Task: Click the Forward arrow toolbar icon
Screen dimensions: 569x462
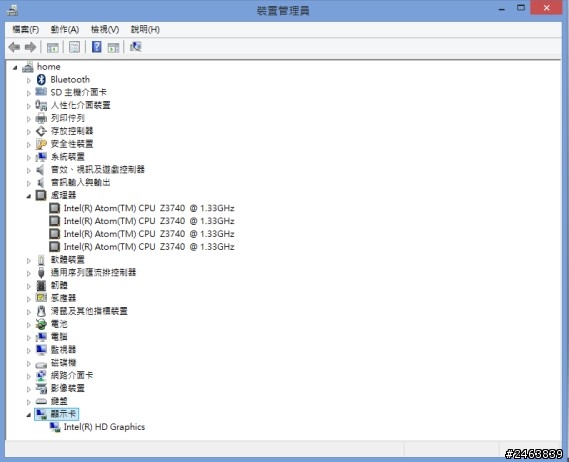Action: pyautogui.click(x=30, y=47)
